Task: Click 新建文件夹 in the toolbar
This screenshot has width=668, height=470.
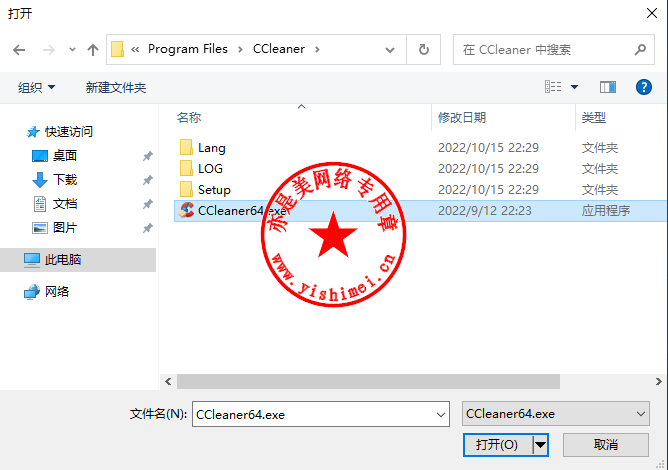Action: click(x=116, y=88)
